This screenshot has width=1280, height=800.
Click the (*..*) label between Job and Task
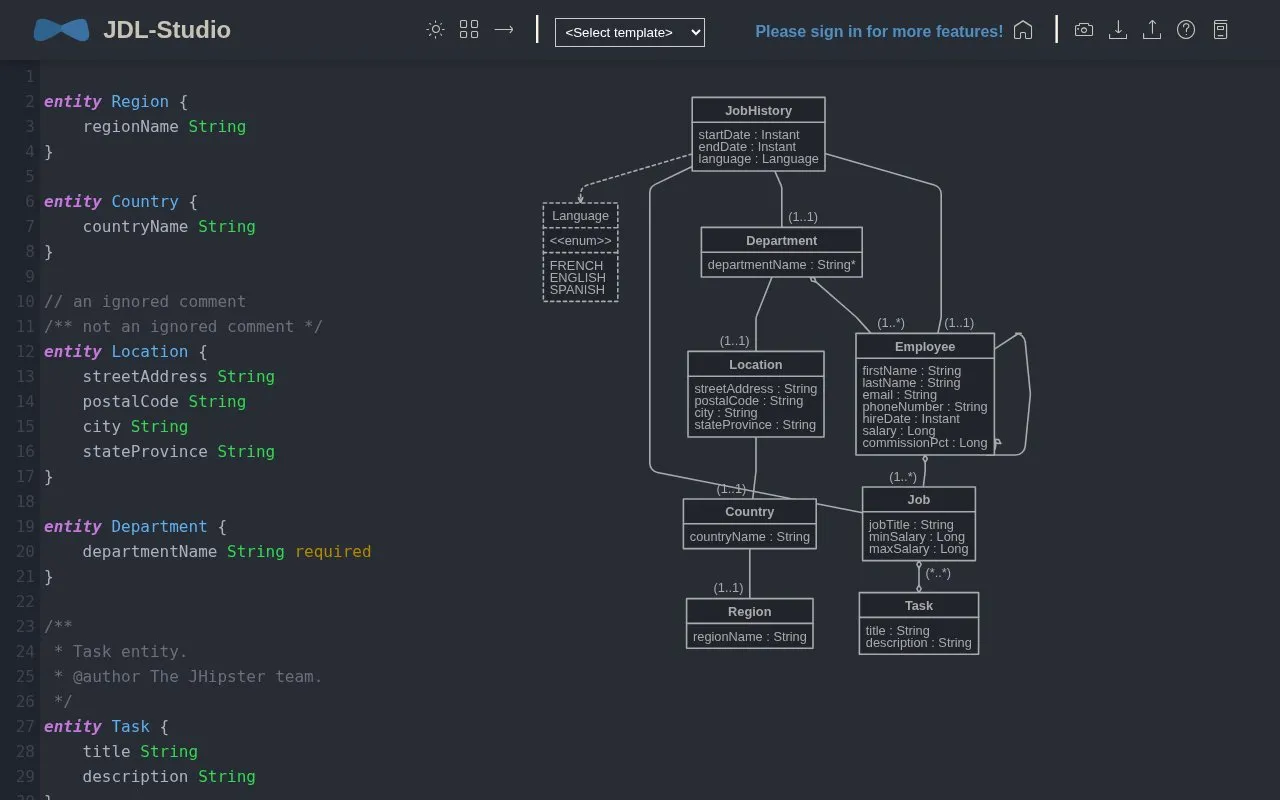click(938, 573)
